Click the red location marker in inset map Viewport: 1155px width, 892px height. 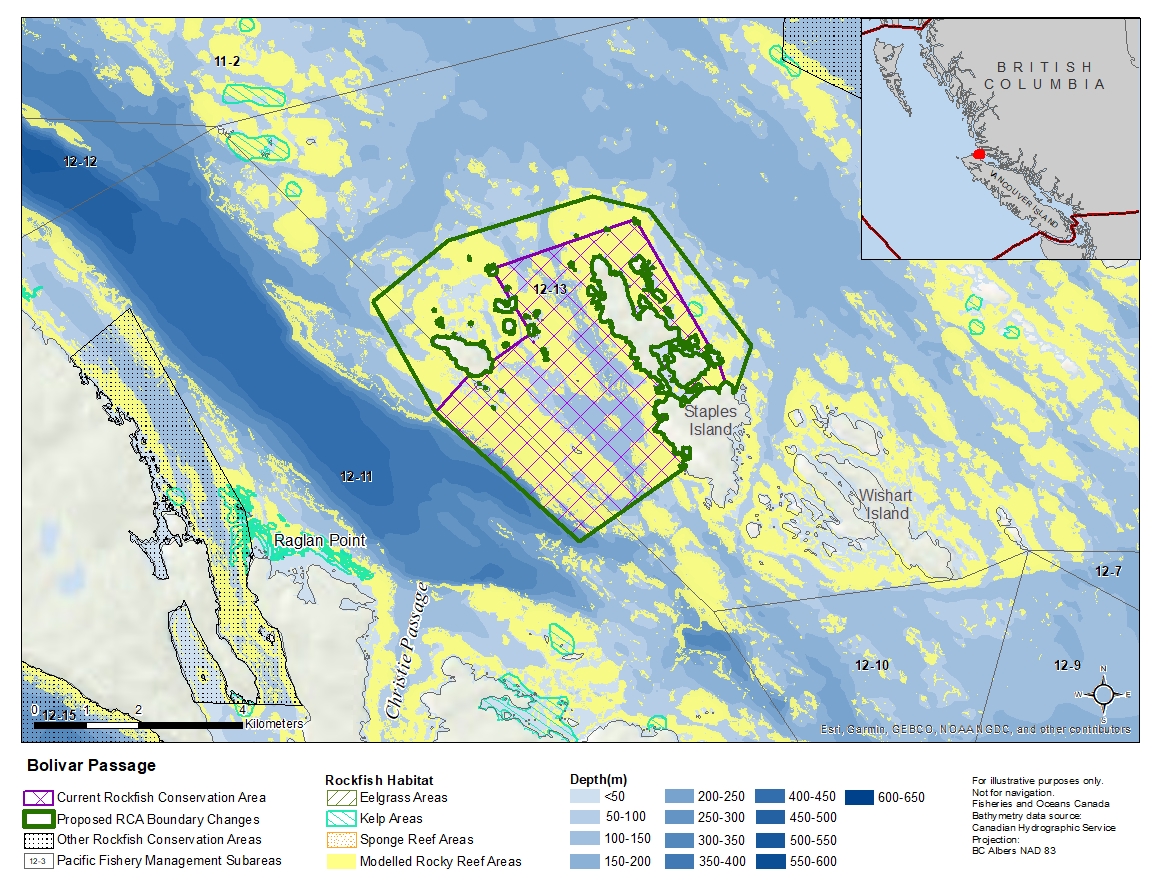[977, 154]
